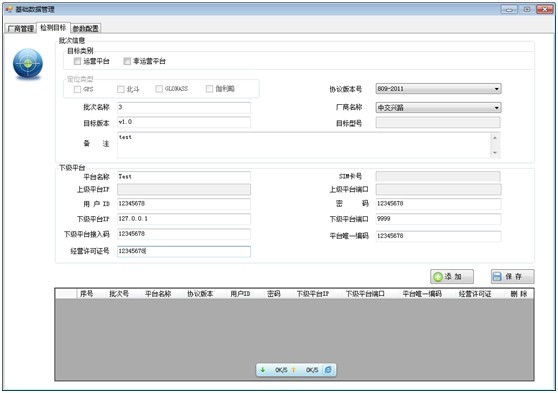Click the 平台唯一编码 column header
558x393 pixels.
(422, 294)
